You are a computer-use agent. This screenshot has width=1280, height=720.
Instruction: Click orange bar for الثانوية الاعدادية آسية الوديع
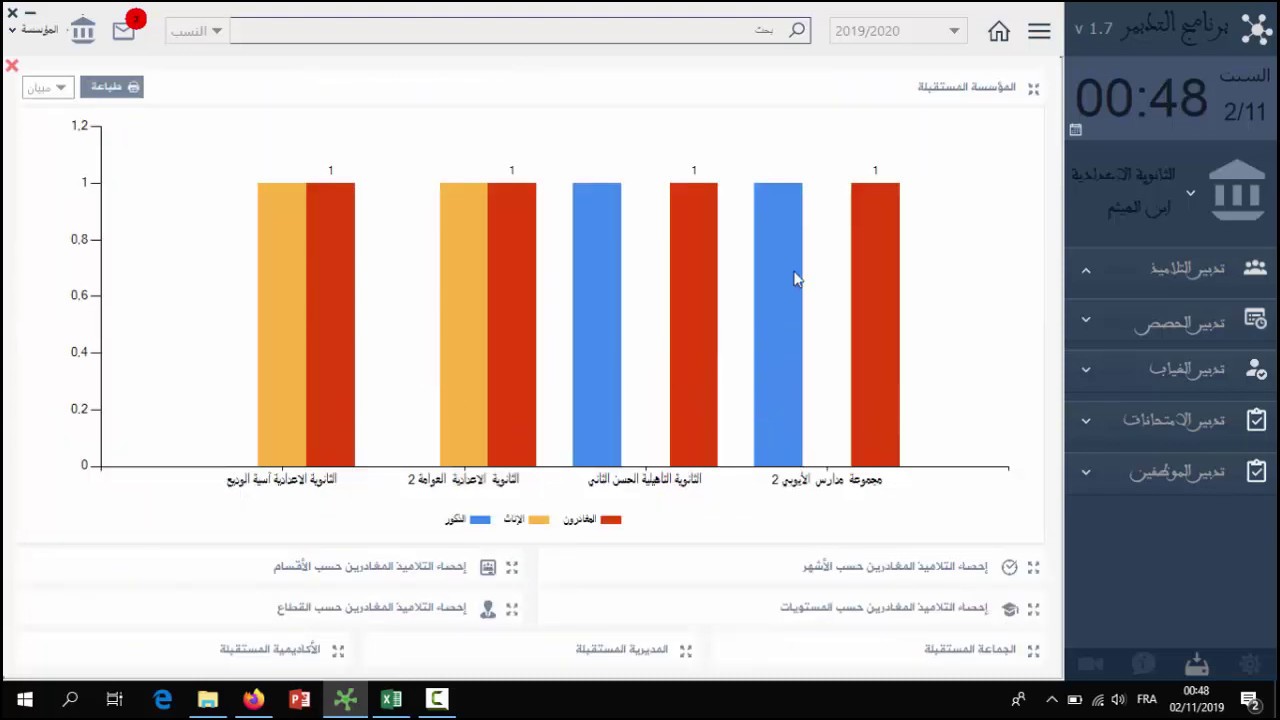point(282,324)
